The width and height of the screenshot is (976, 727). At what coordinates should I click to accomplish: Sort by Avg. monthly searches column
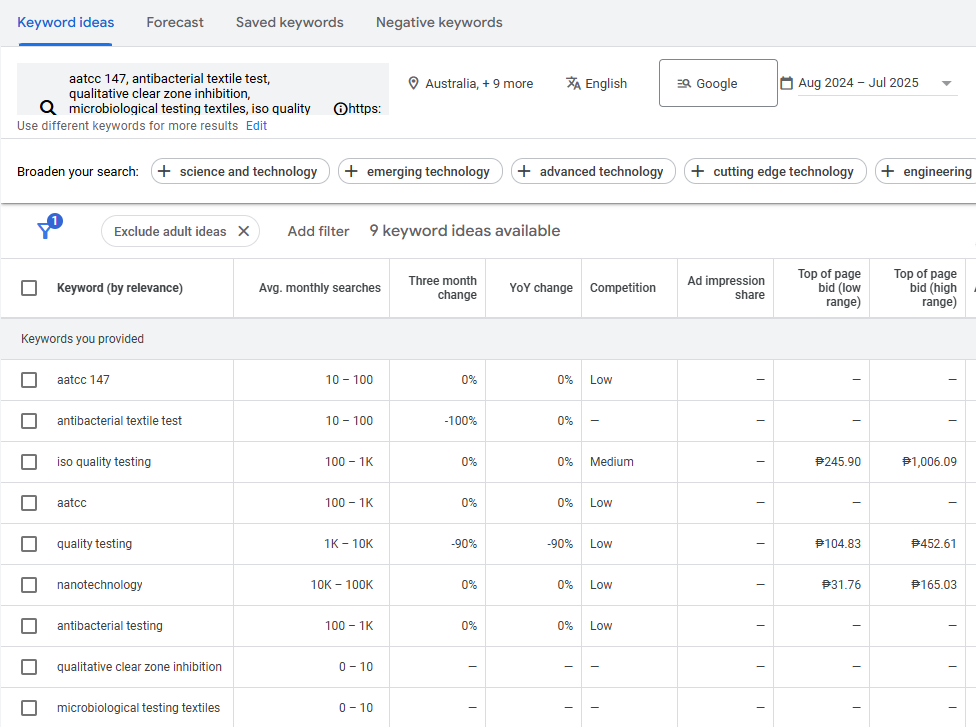(x=319, y=288)
